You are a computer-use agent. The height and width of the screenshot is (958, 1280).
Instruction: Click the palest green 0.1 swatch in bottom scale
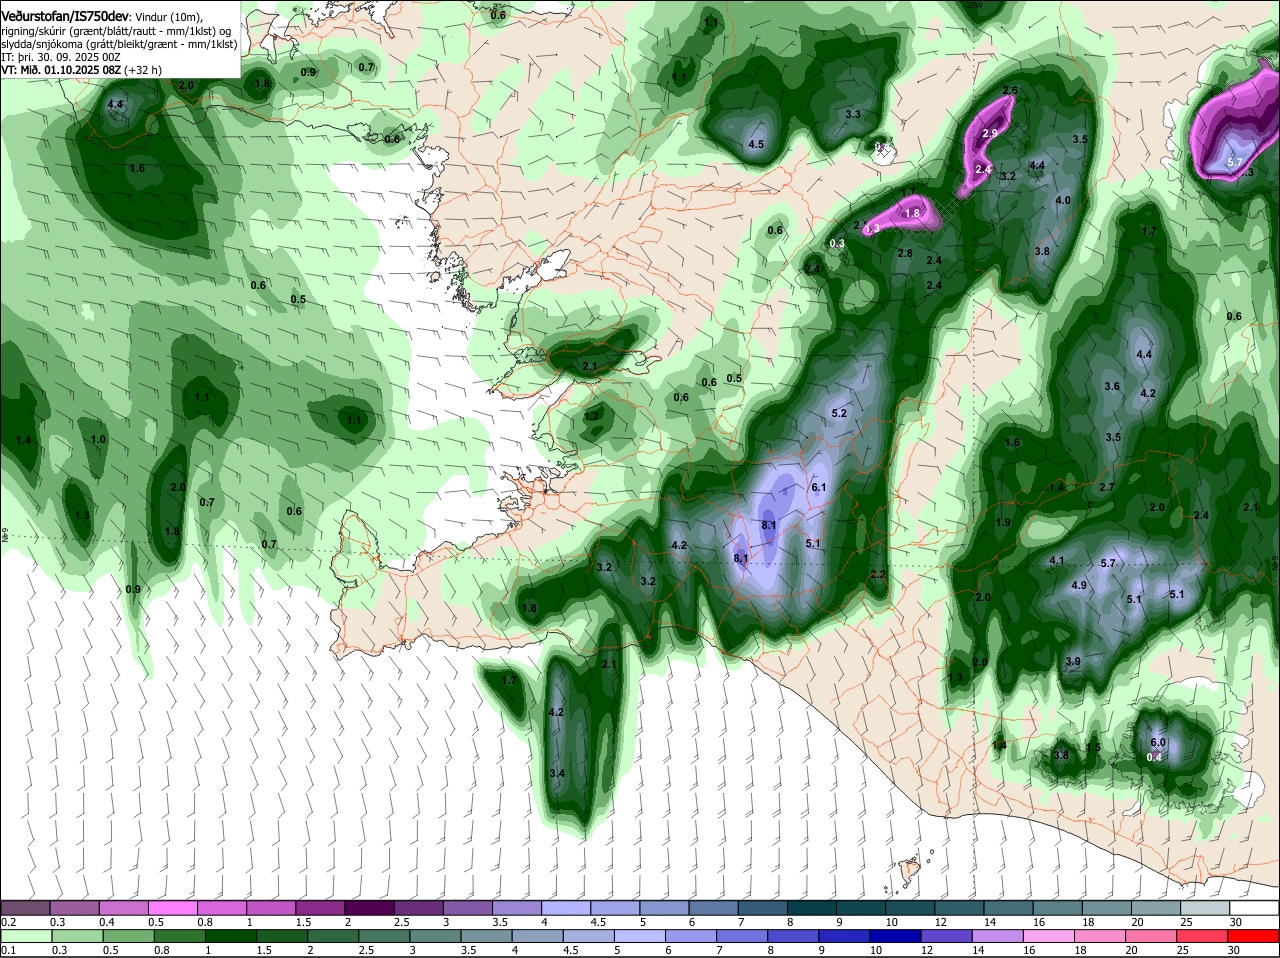click(25, 936)
